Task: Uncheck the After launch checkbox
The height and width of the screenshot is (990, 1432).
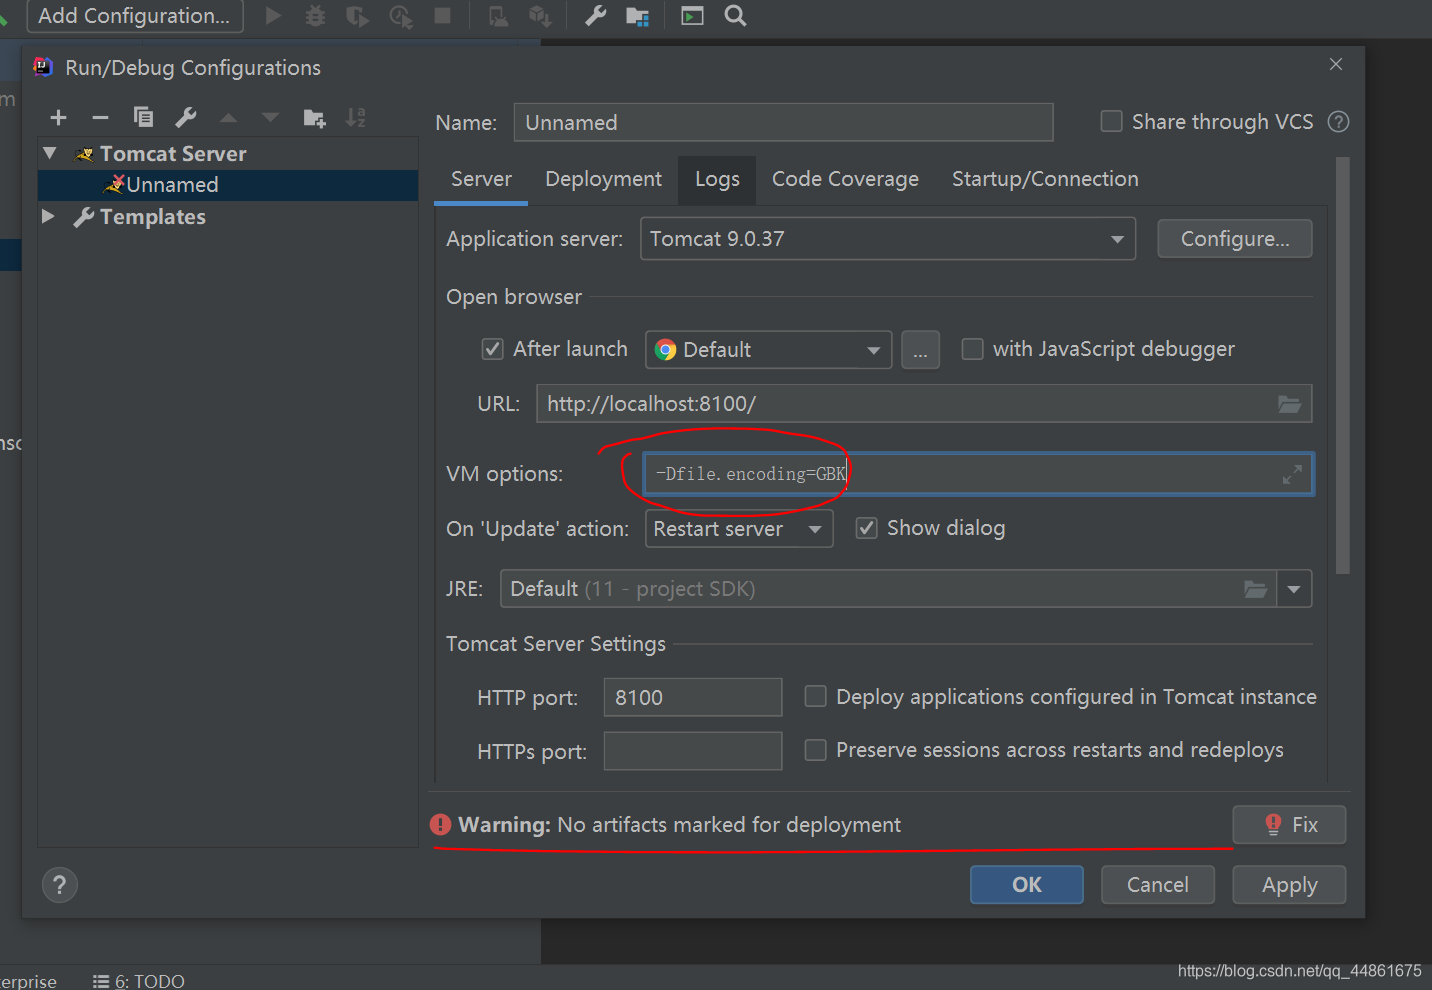Action: point(492,349)
